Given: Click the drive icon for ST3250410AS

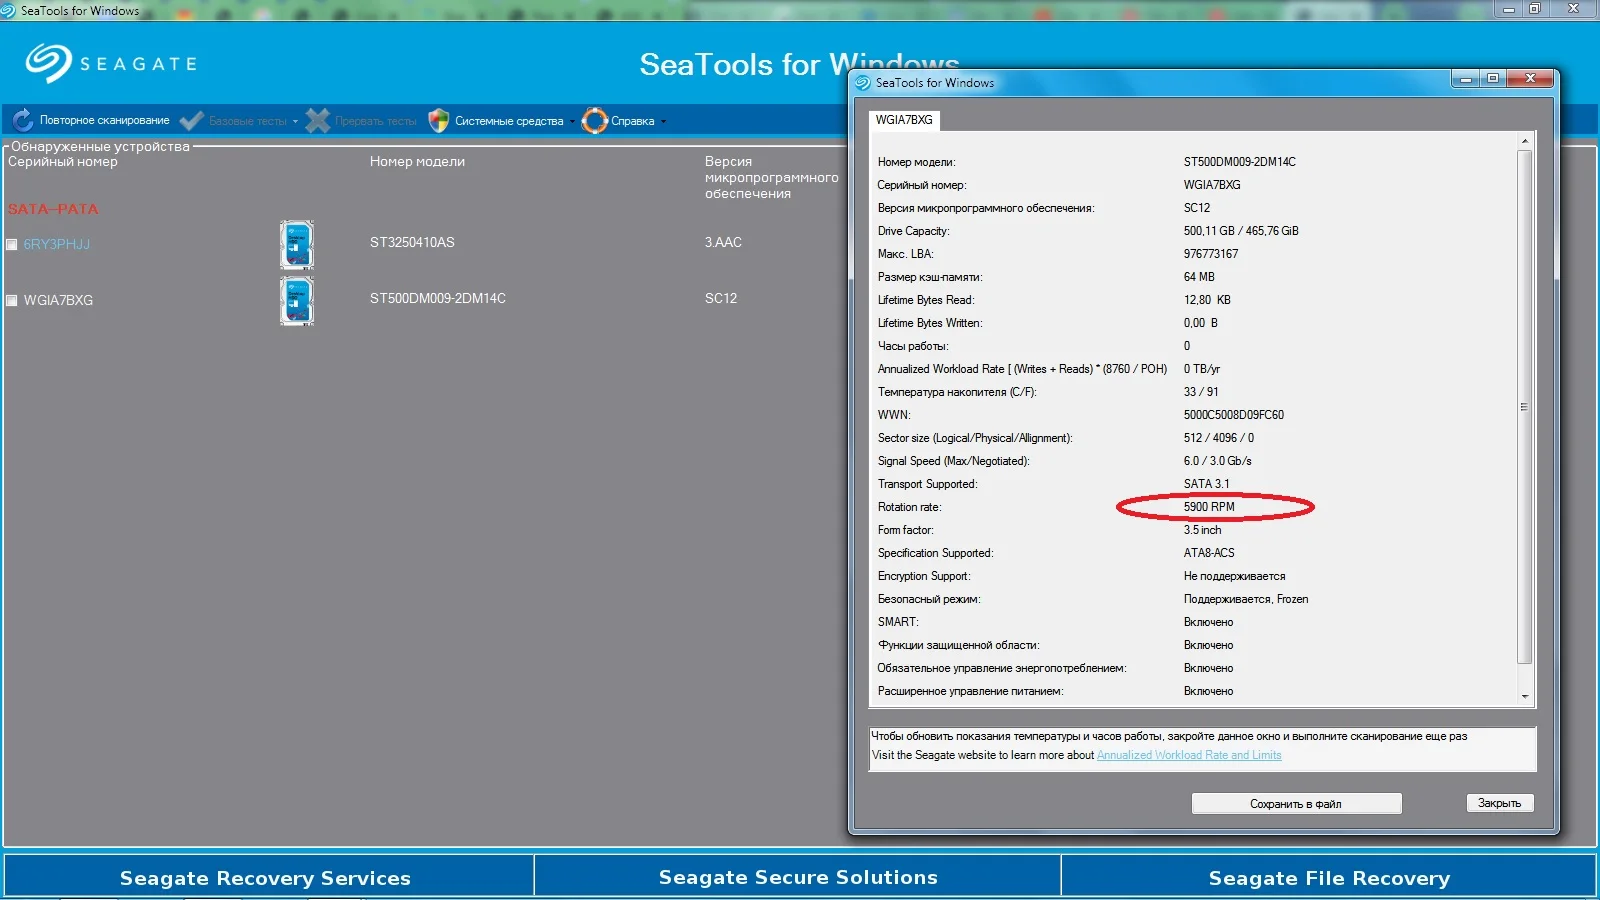Looking at the screenshot, I should coord(297,245).
